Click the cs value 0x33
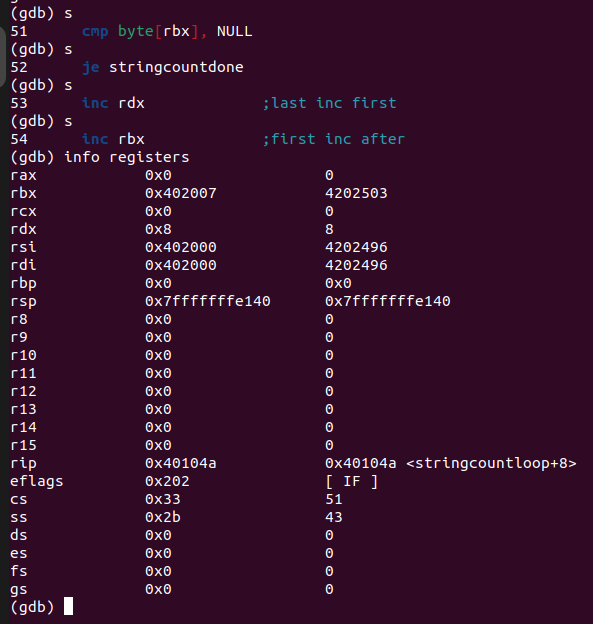Viewport: 593px width, 624px height. [163, 499]
